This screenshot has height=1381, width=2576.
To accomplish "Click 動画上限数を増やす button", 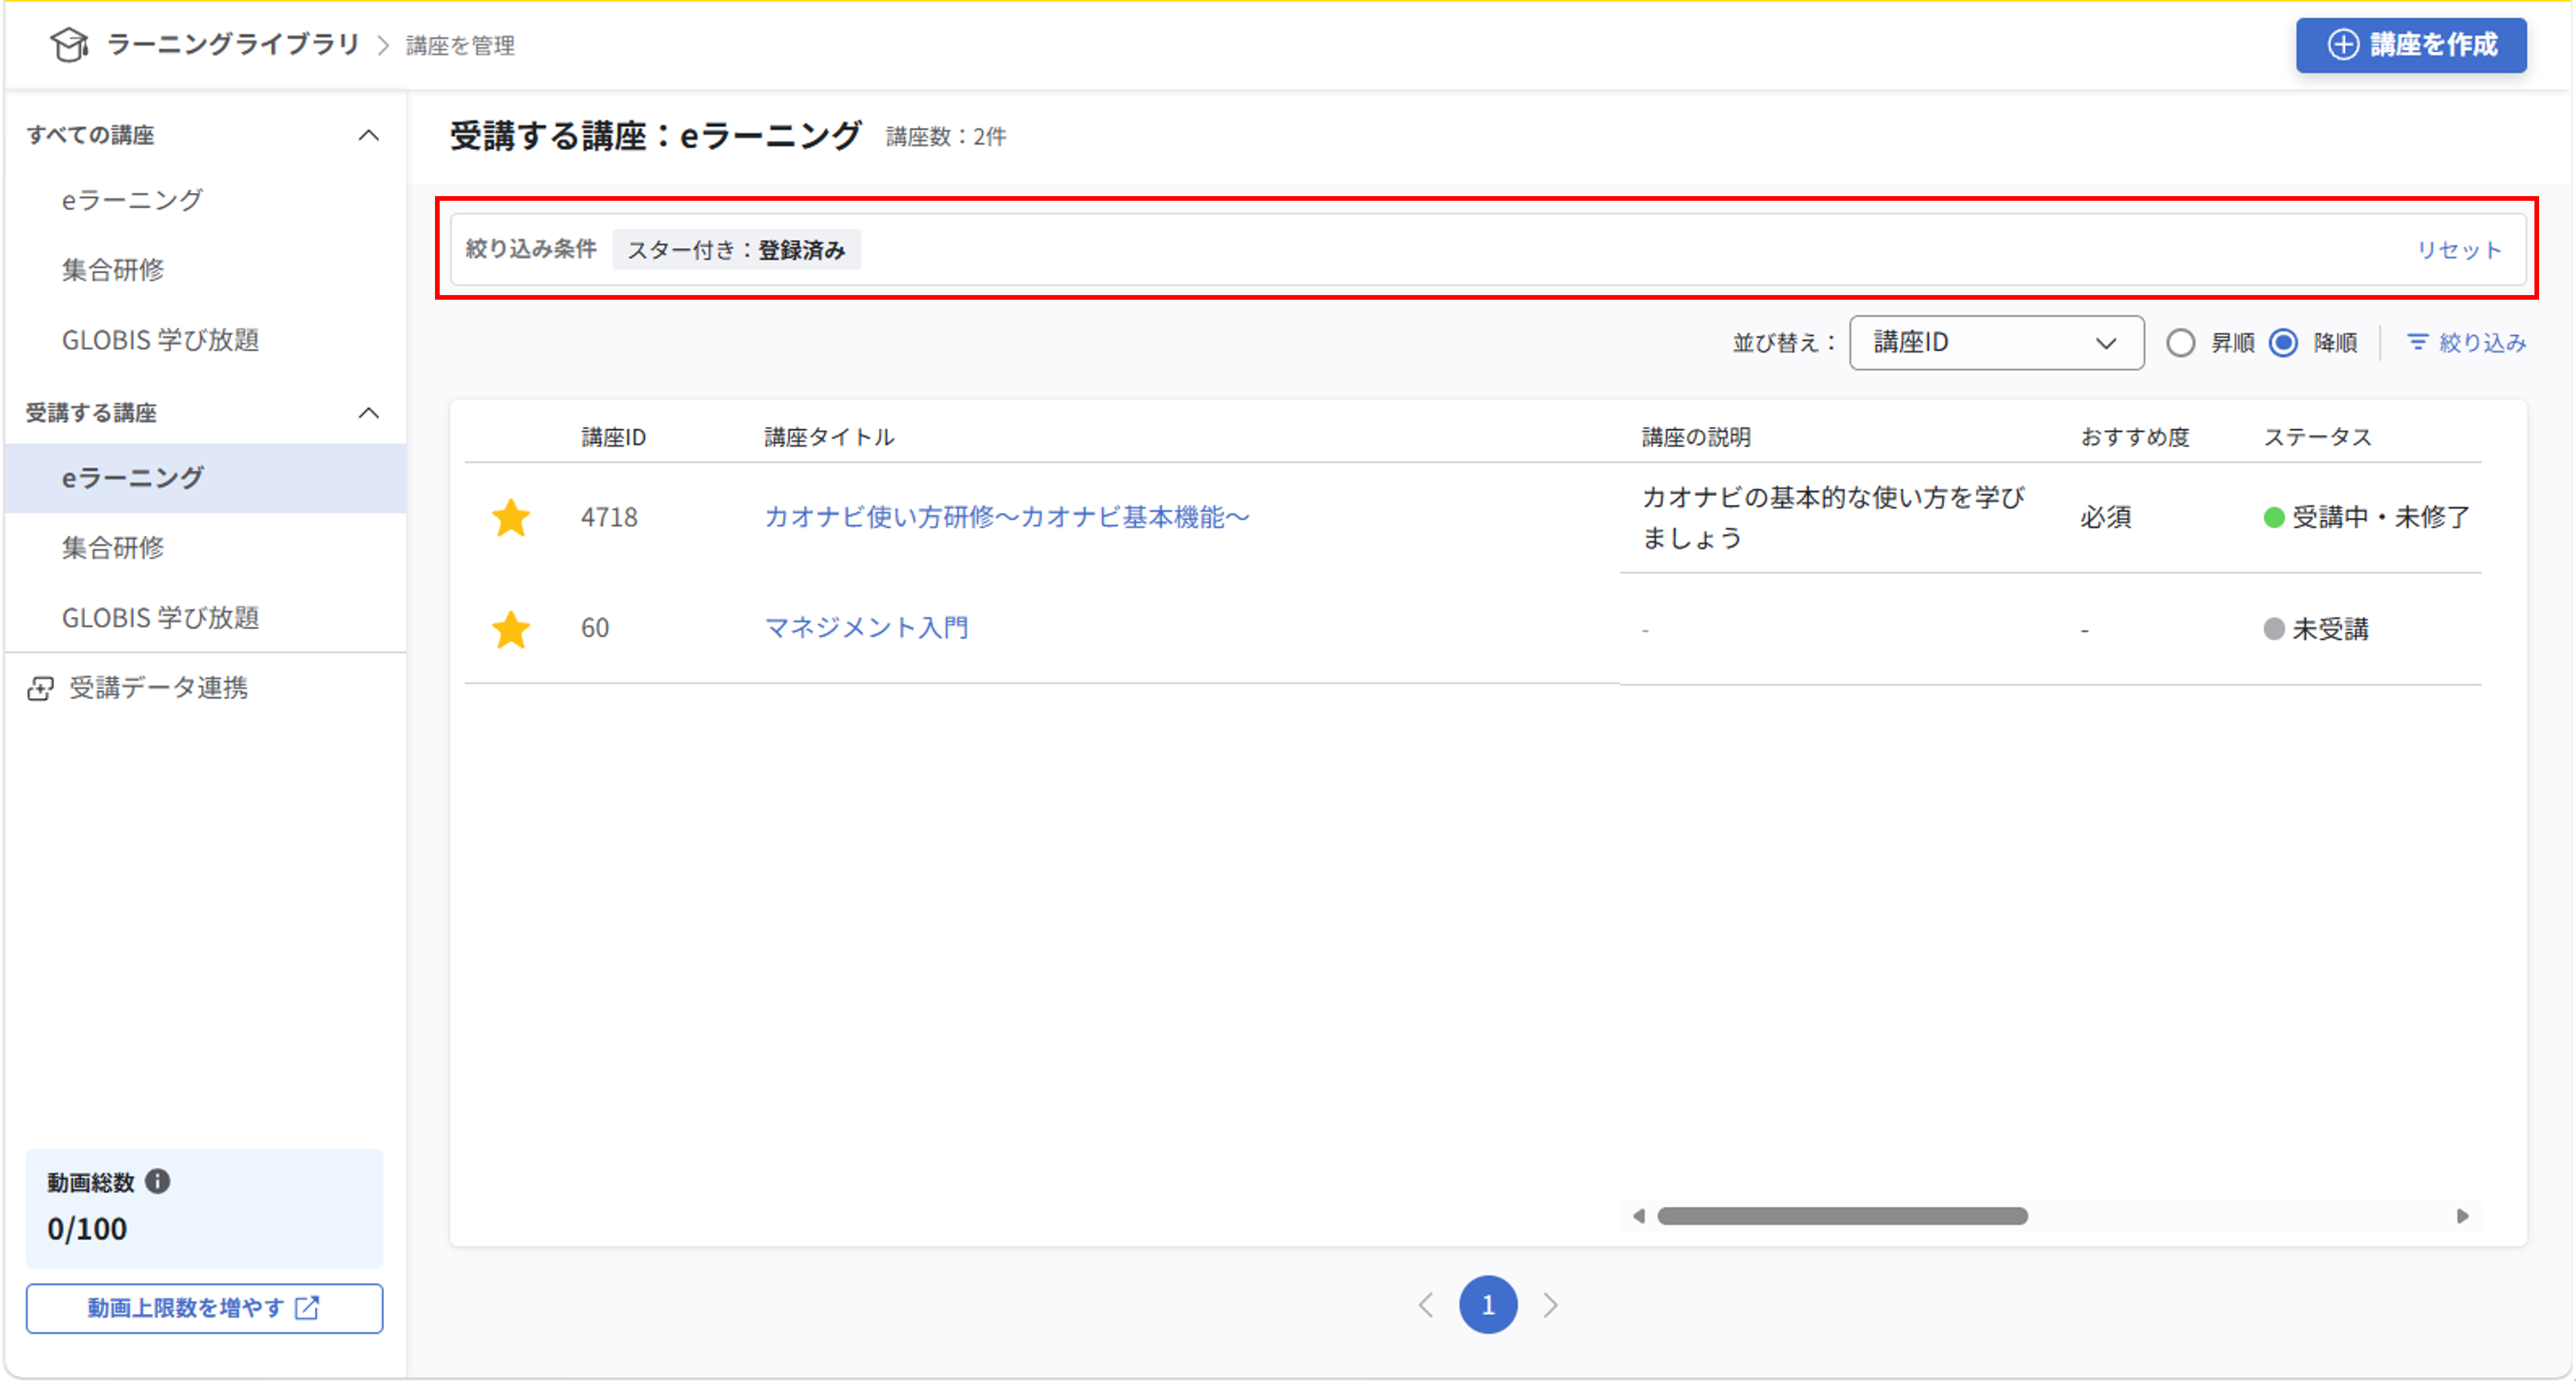I will point(204,1308).
